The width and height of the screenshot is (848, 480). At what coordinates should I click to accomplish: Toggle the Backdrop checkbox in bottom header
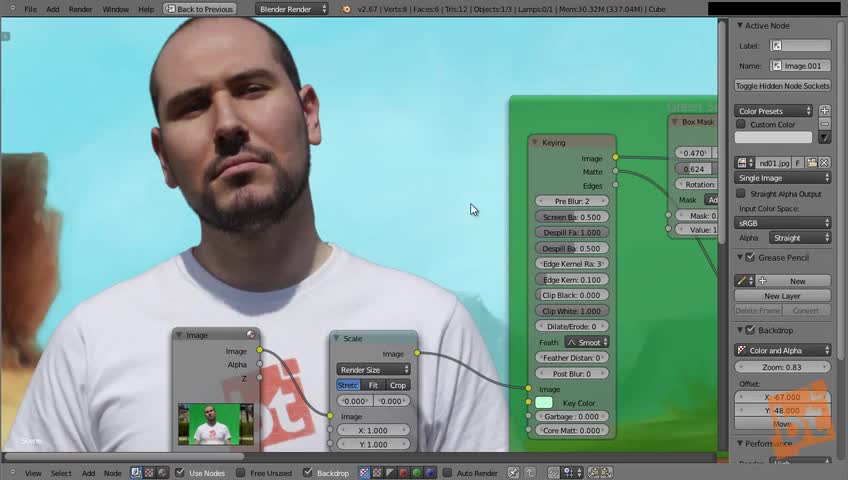[308, 472]
